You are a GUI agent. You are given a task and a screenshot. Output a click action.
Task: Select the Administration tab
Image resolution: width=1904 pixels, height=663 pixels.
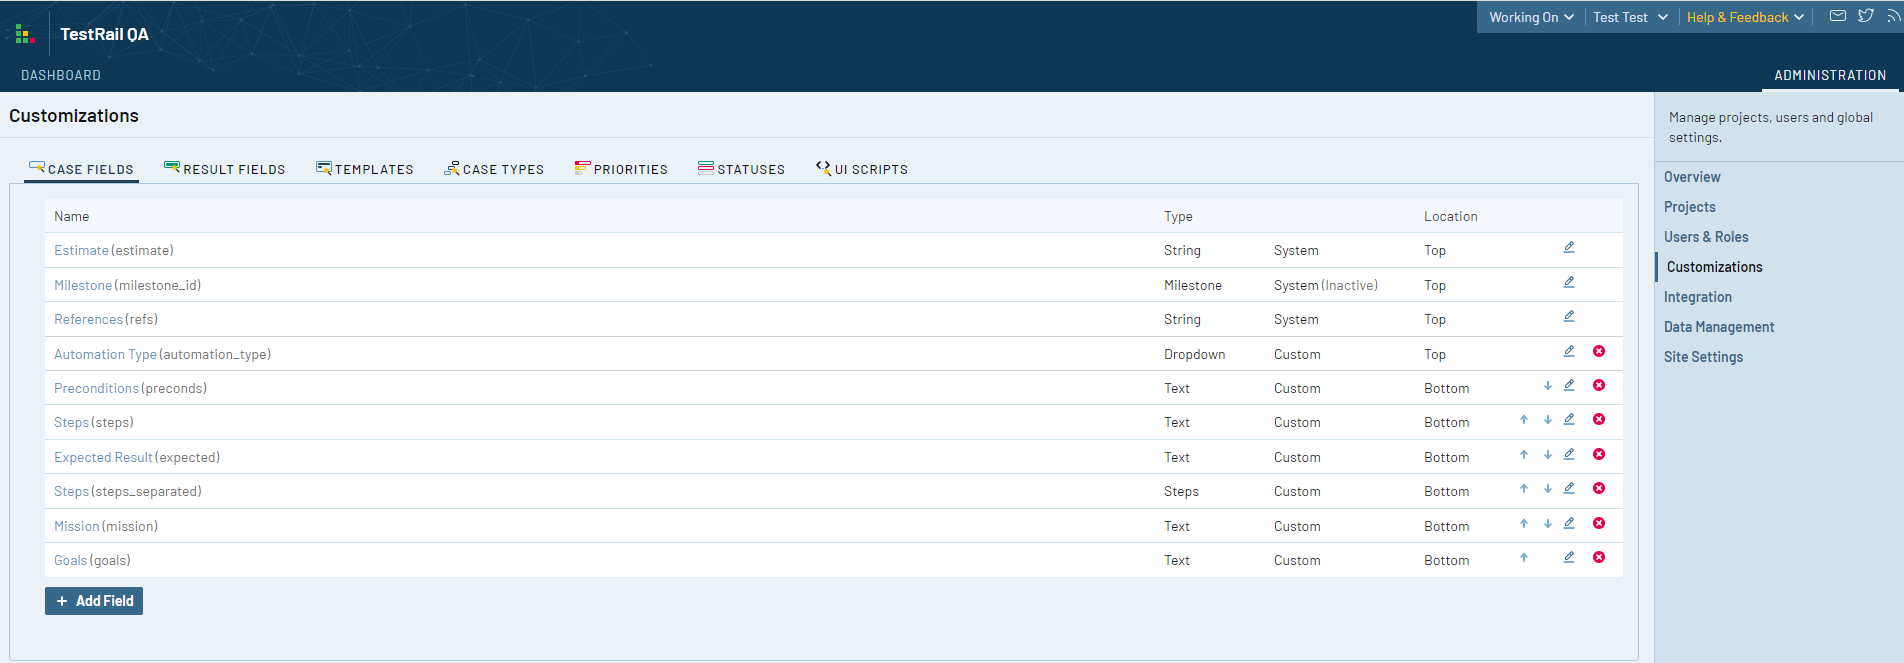tap(1830, 75)
